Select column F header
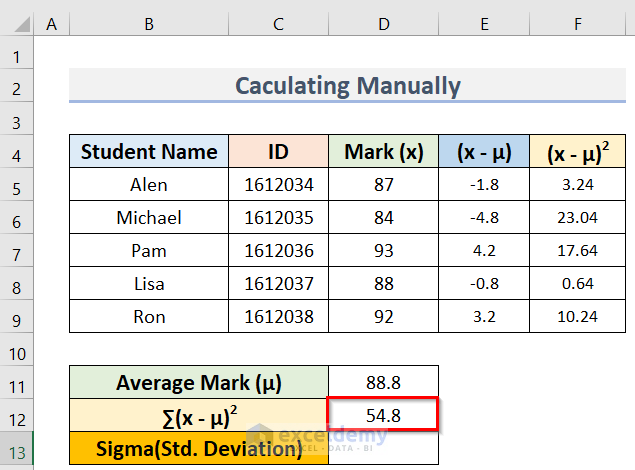635x470 pixels. [x=577, y=24]
